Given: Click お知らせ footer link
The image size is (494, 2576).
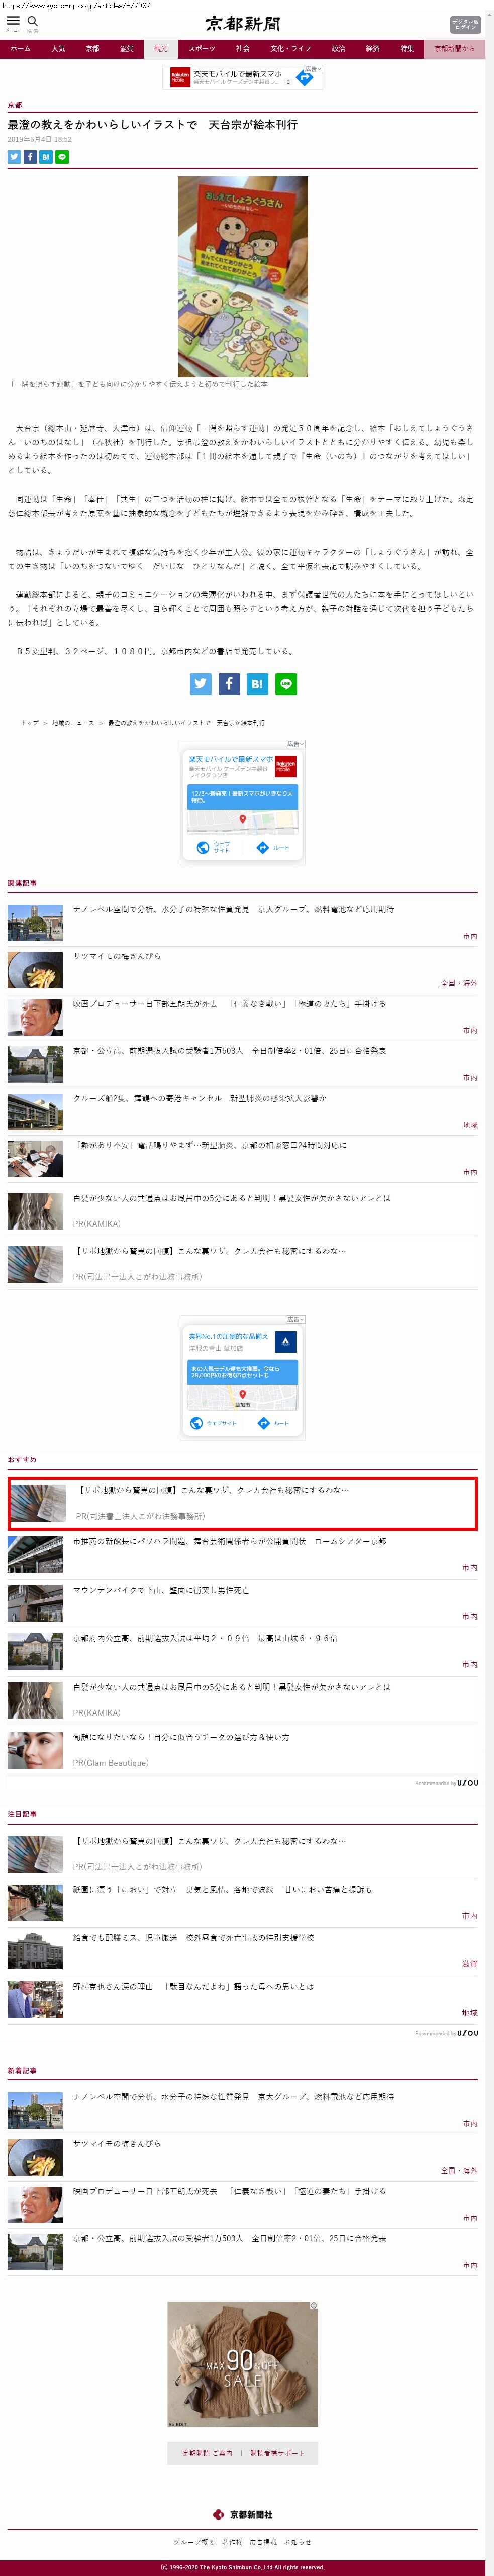Looking at the screenshot, I should (298, 2541).
